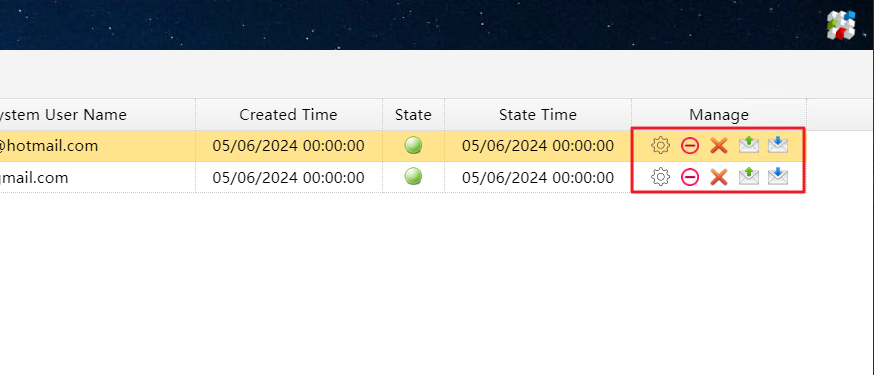Click green-arrow send mail icon, gmail.com row
The width and height of the screenshot is (874, 375).
coord(749,177)
